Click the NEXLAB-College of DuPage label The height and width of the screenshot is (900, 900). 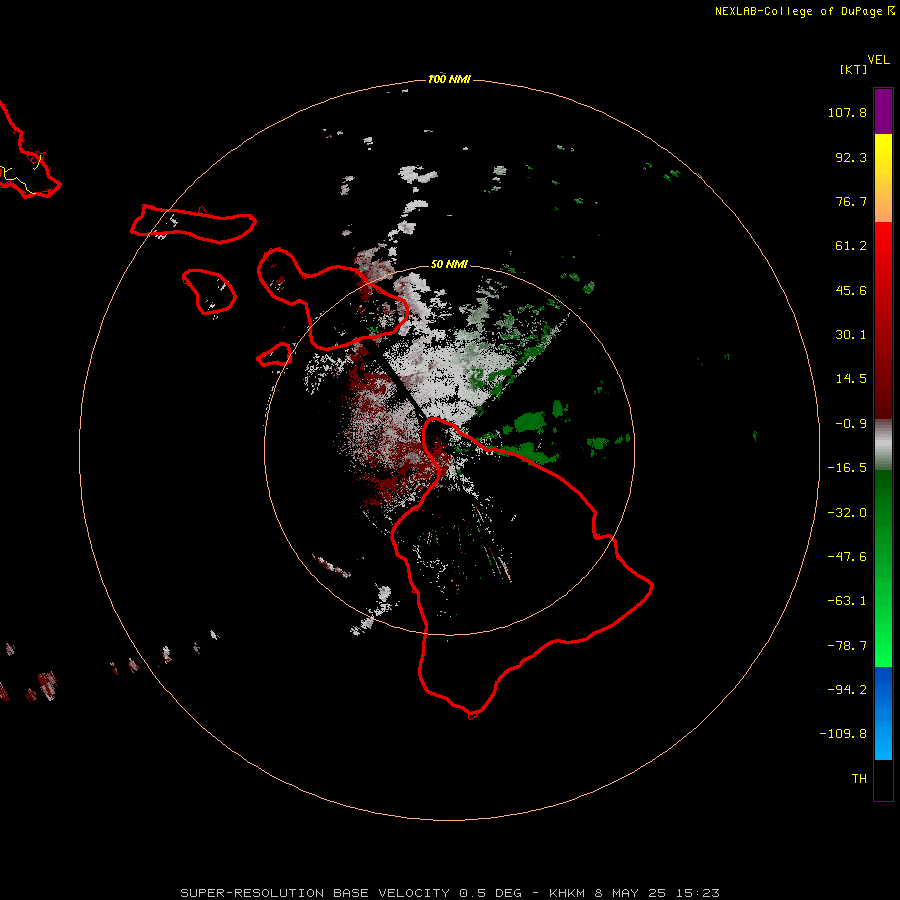(804, 11)
